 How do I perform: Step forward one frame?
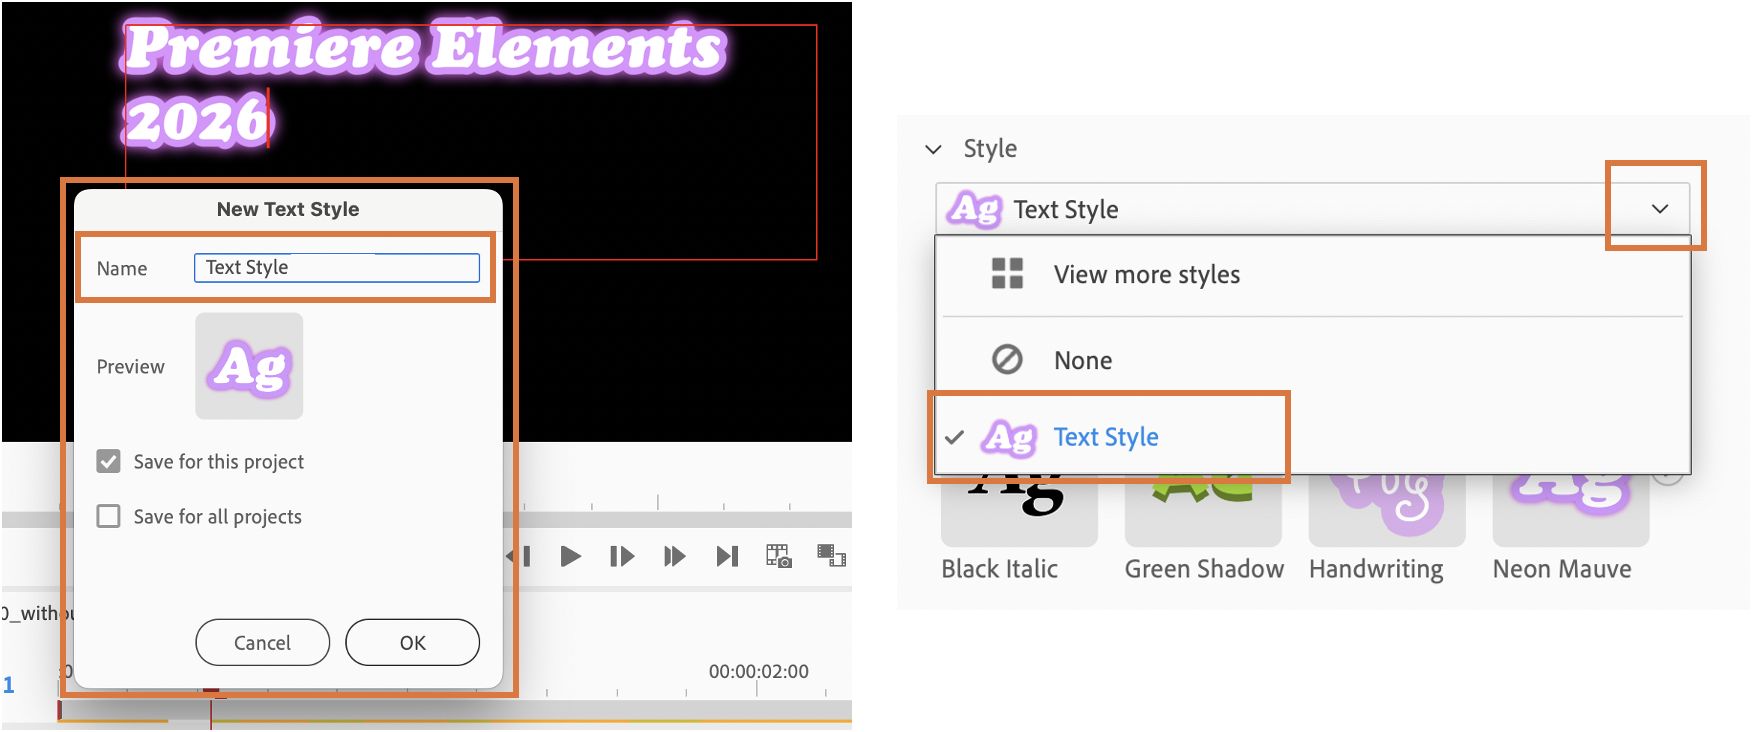pos(622,556)
